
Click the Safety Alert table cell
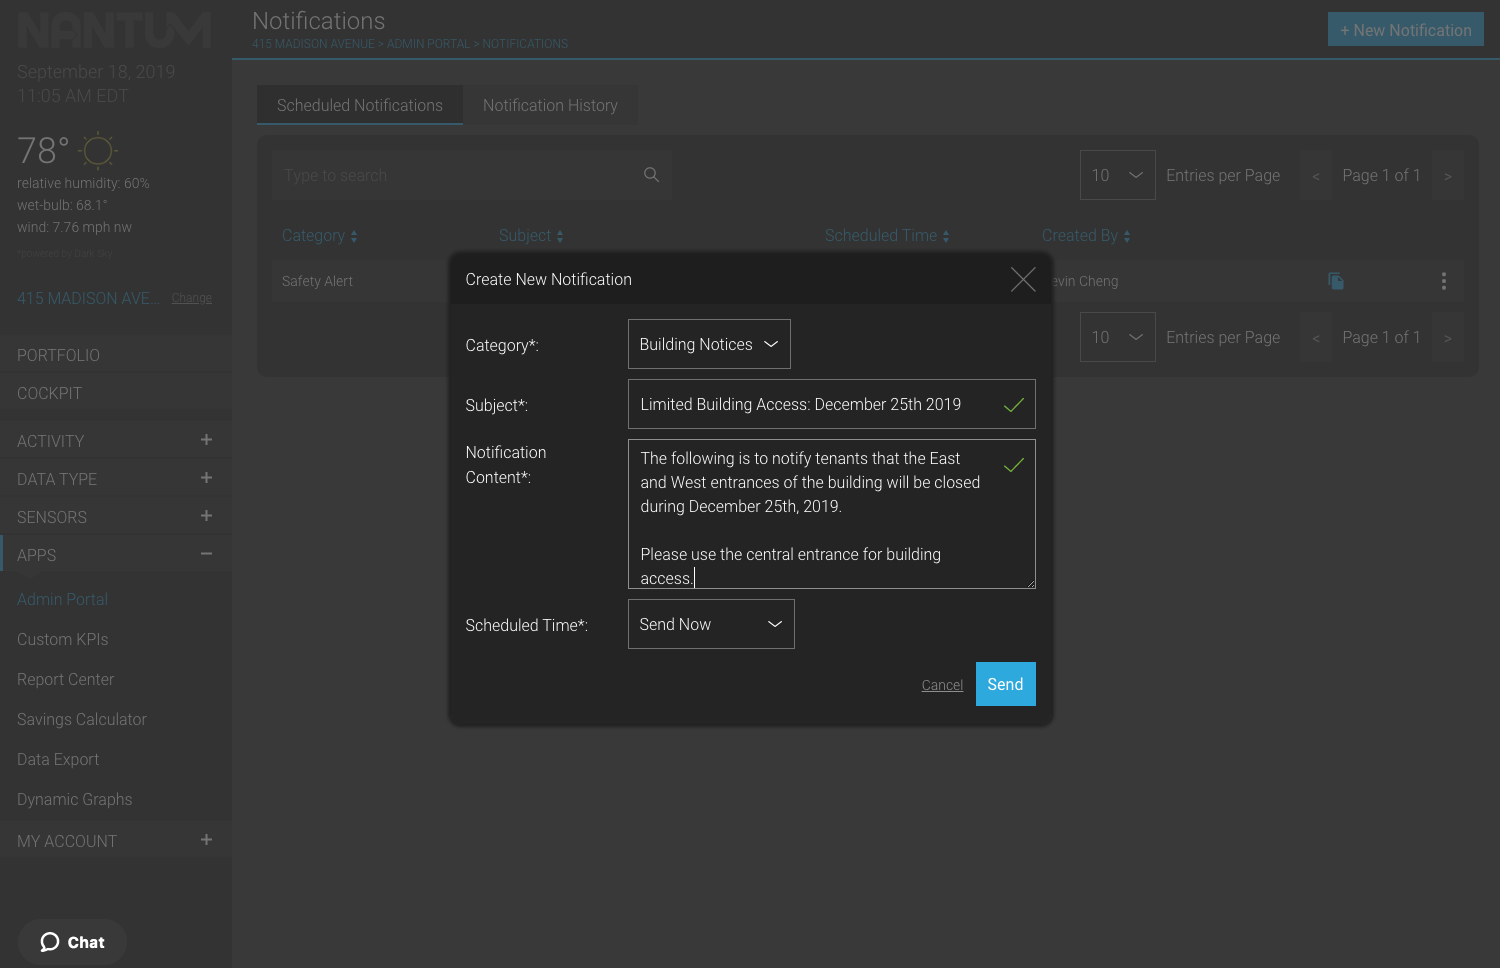[x=317, y=281]
